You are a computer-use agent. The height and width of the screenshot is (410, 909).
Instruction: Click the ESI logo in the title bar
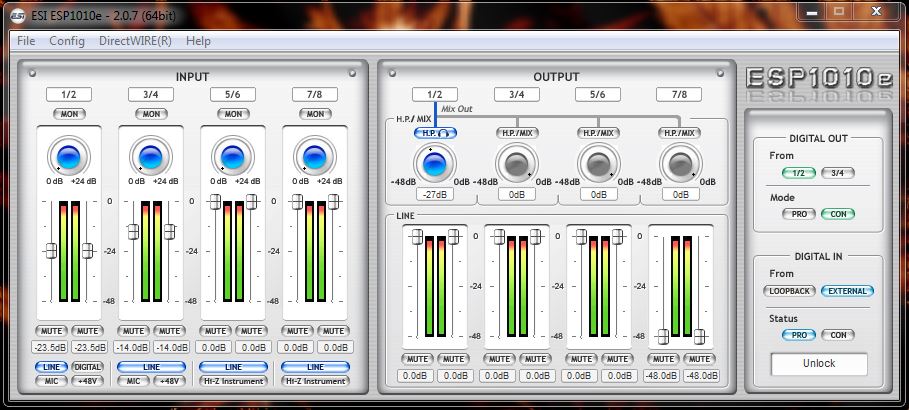click(17, 16)
